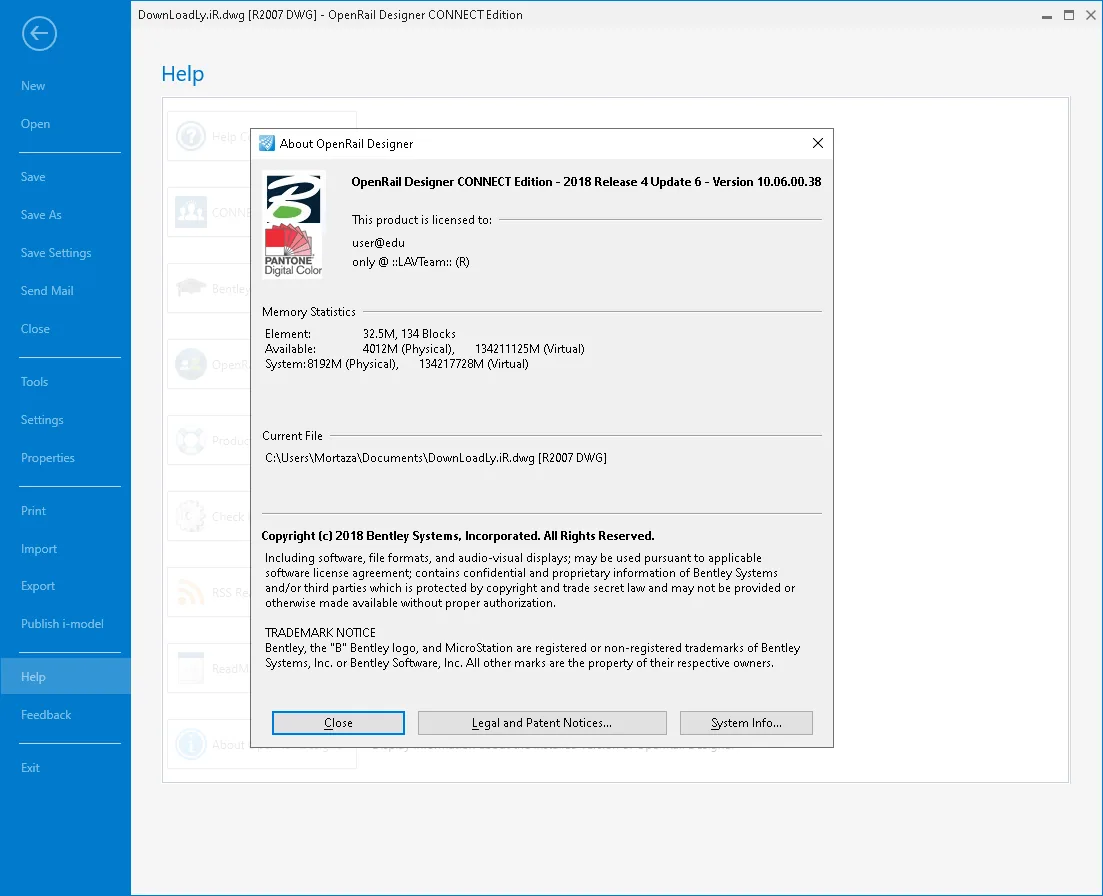
Task: Open Properties from sidebar
Action: point(48,458)
